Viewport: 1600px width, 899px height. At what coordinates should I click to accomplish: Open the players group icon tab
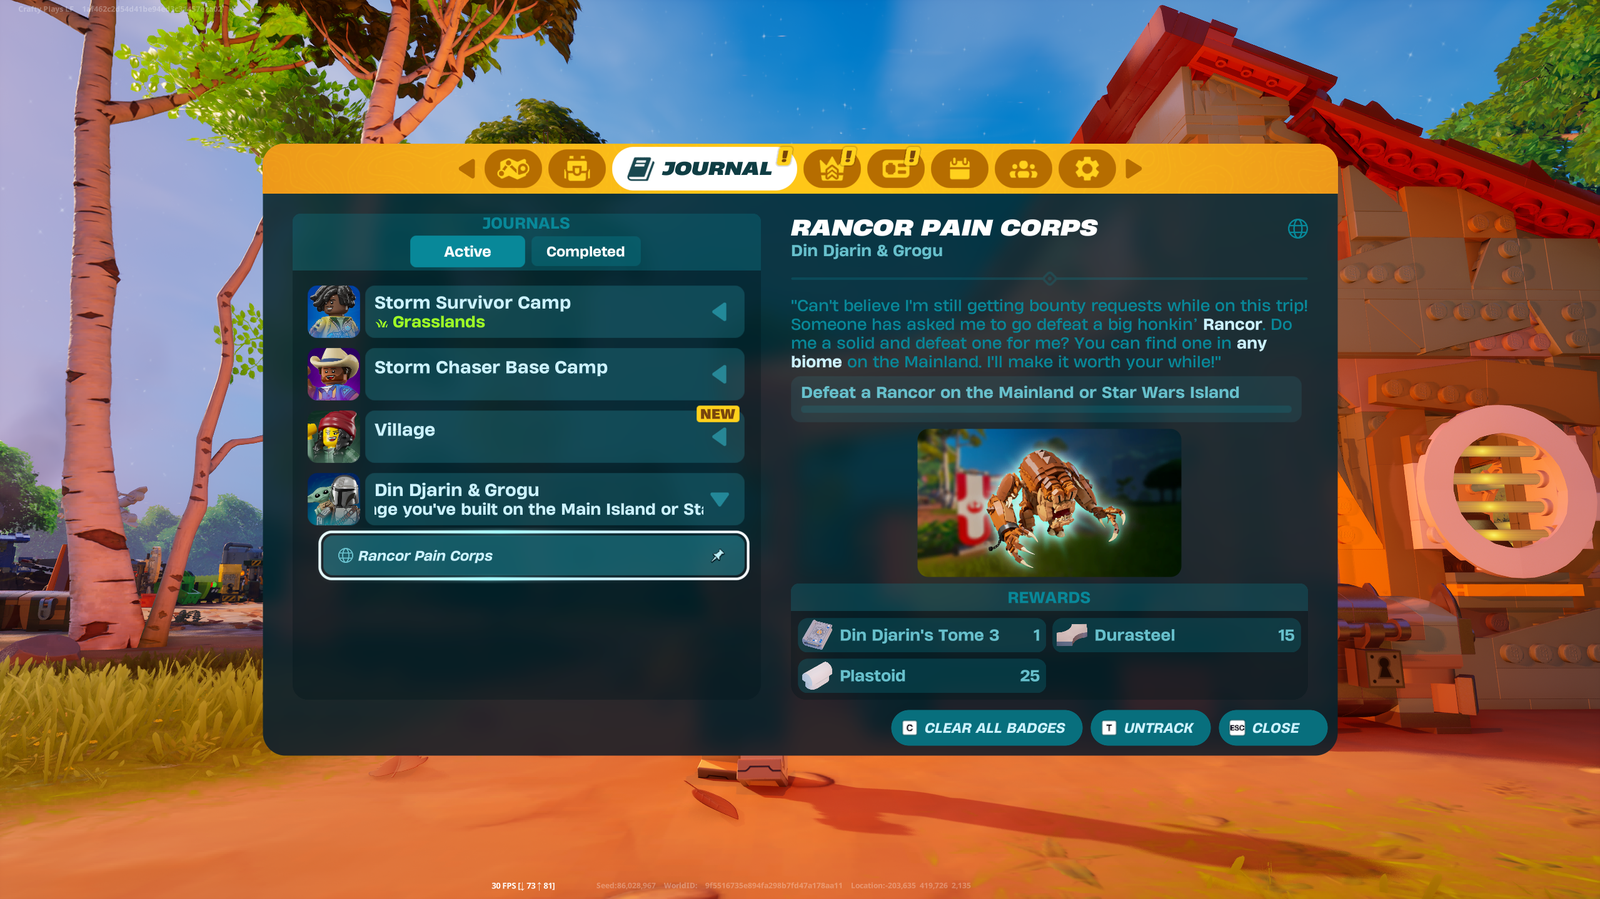(1023, 169)
